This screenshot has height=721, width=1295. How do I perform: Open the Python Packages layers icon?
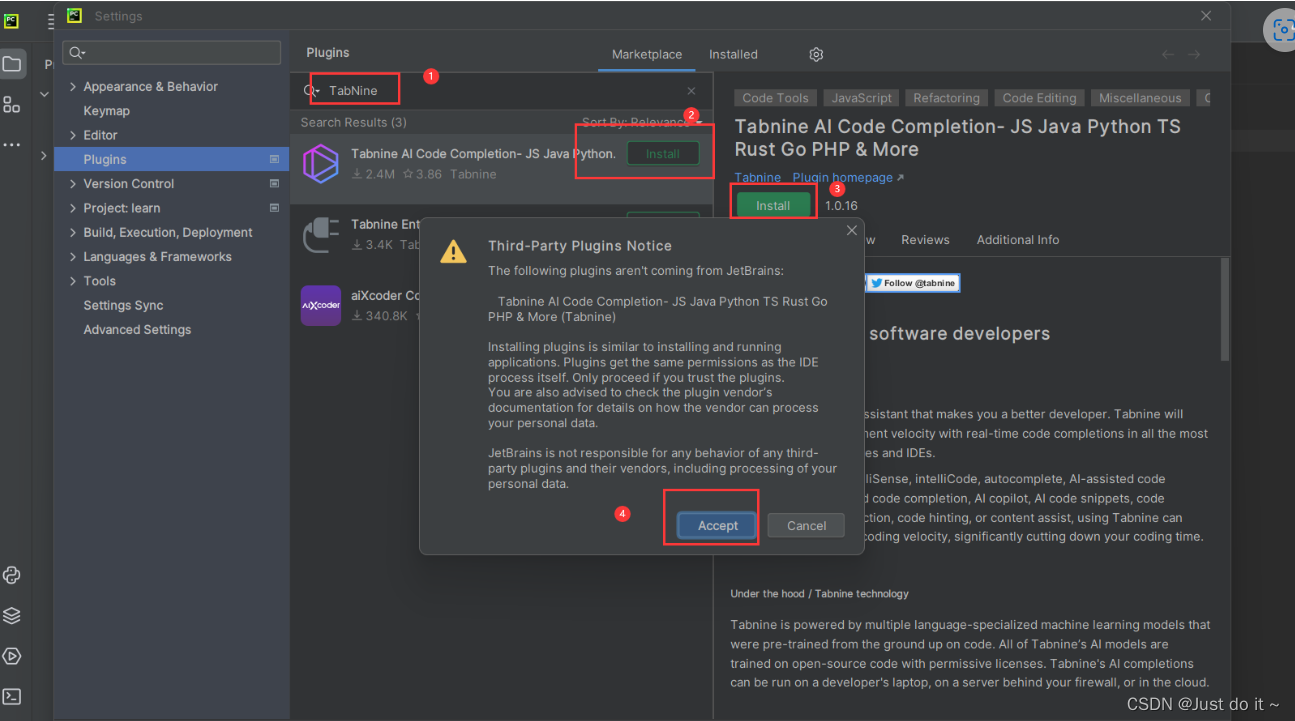(12, 615)
